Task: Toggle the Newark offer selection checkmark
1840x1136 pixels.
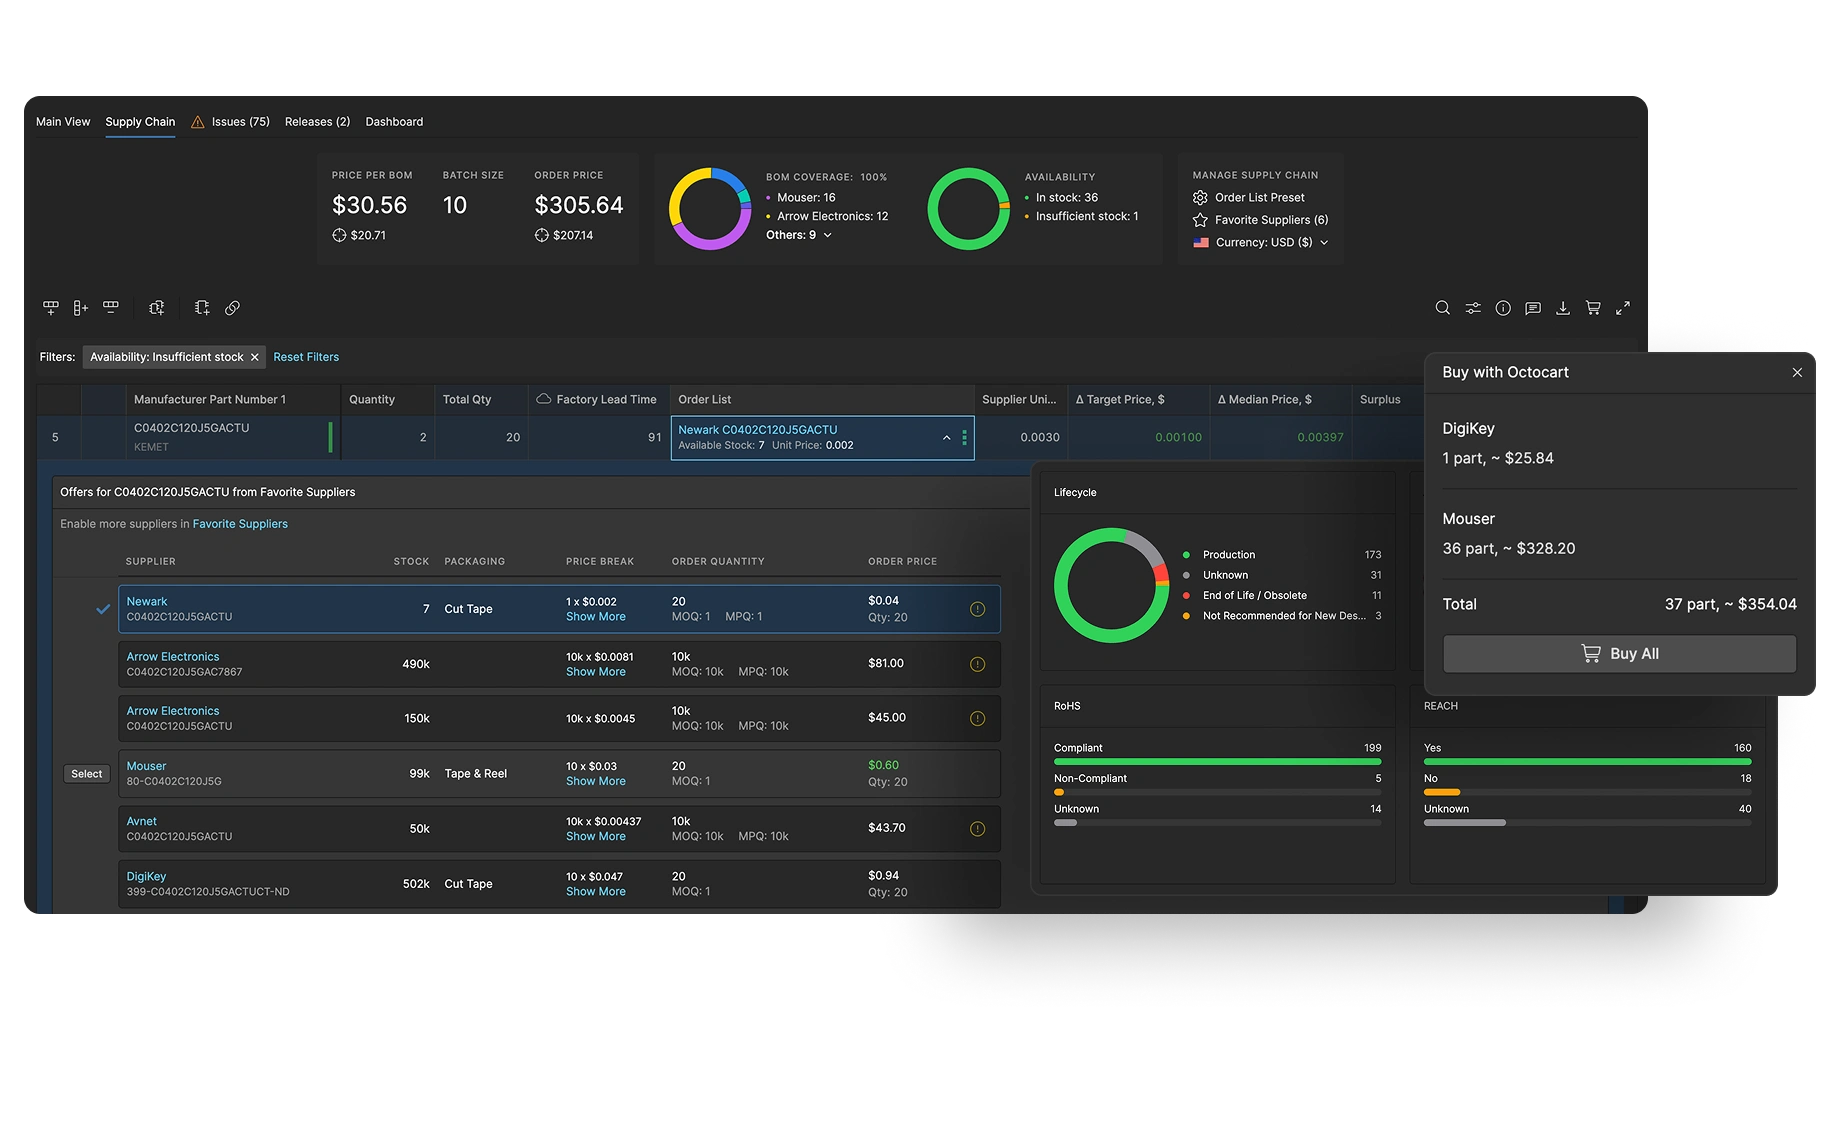Action: pos(103,609)
